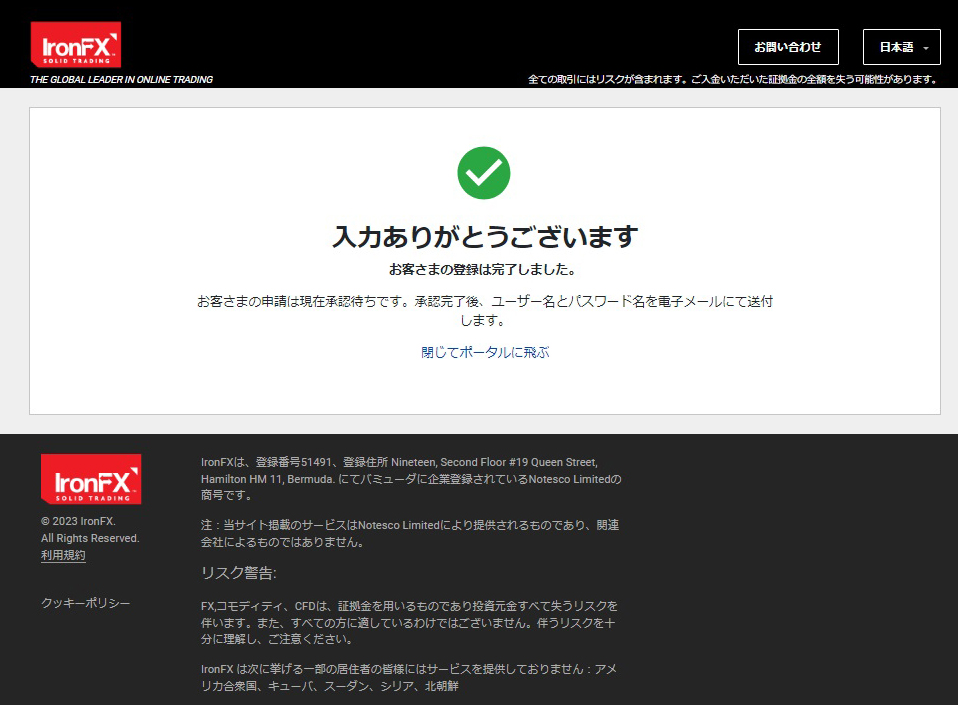This screenshot has width=958, height=705.
Task: Click the お客さまの登録は完了しました text
Action: [483, 269]
